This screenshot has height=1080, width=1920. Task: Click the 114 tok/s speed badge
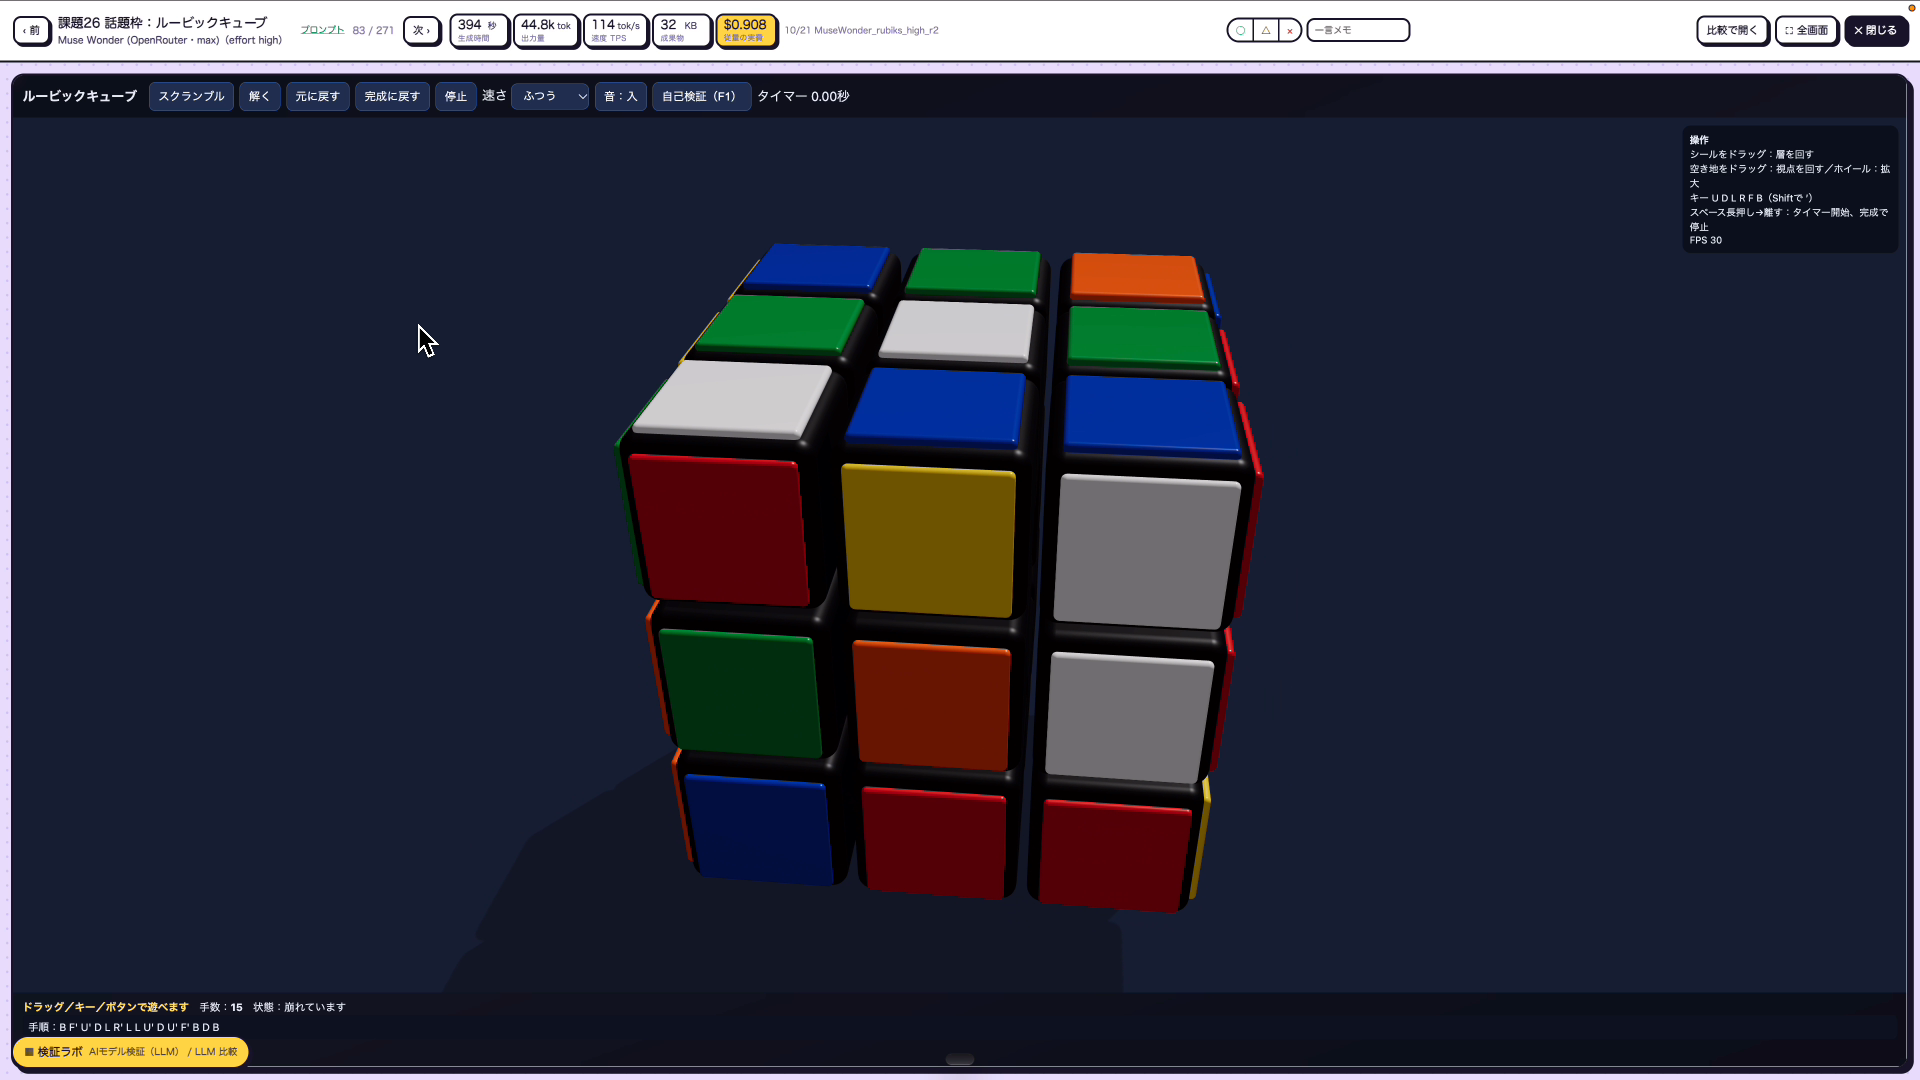click(x=615, y=31)
